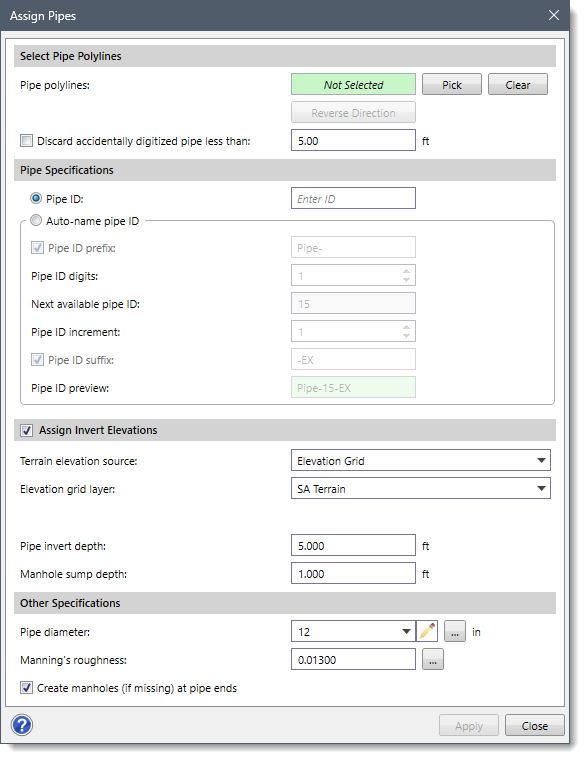Open the Elevation grid layer dropdown
Screen dimensions: 585x759
pos(420,488)
